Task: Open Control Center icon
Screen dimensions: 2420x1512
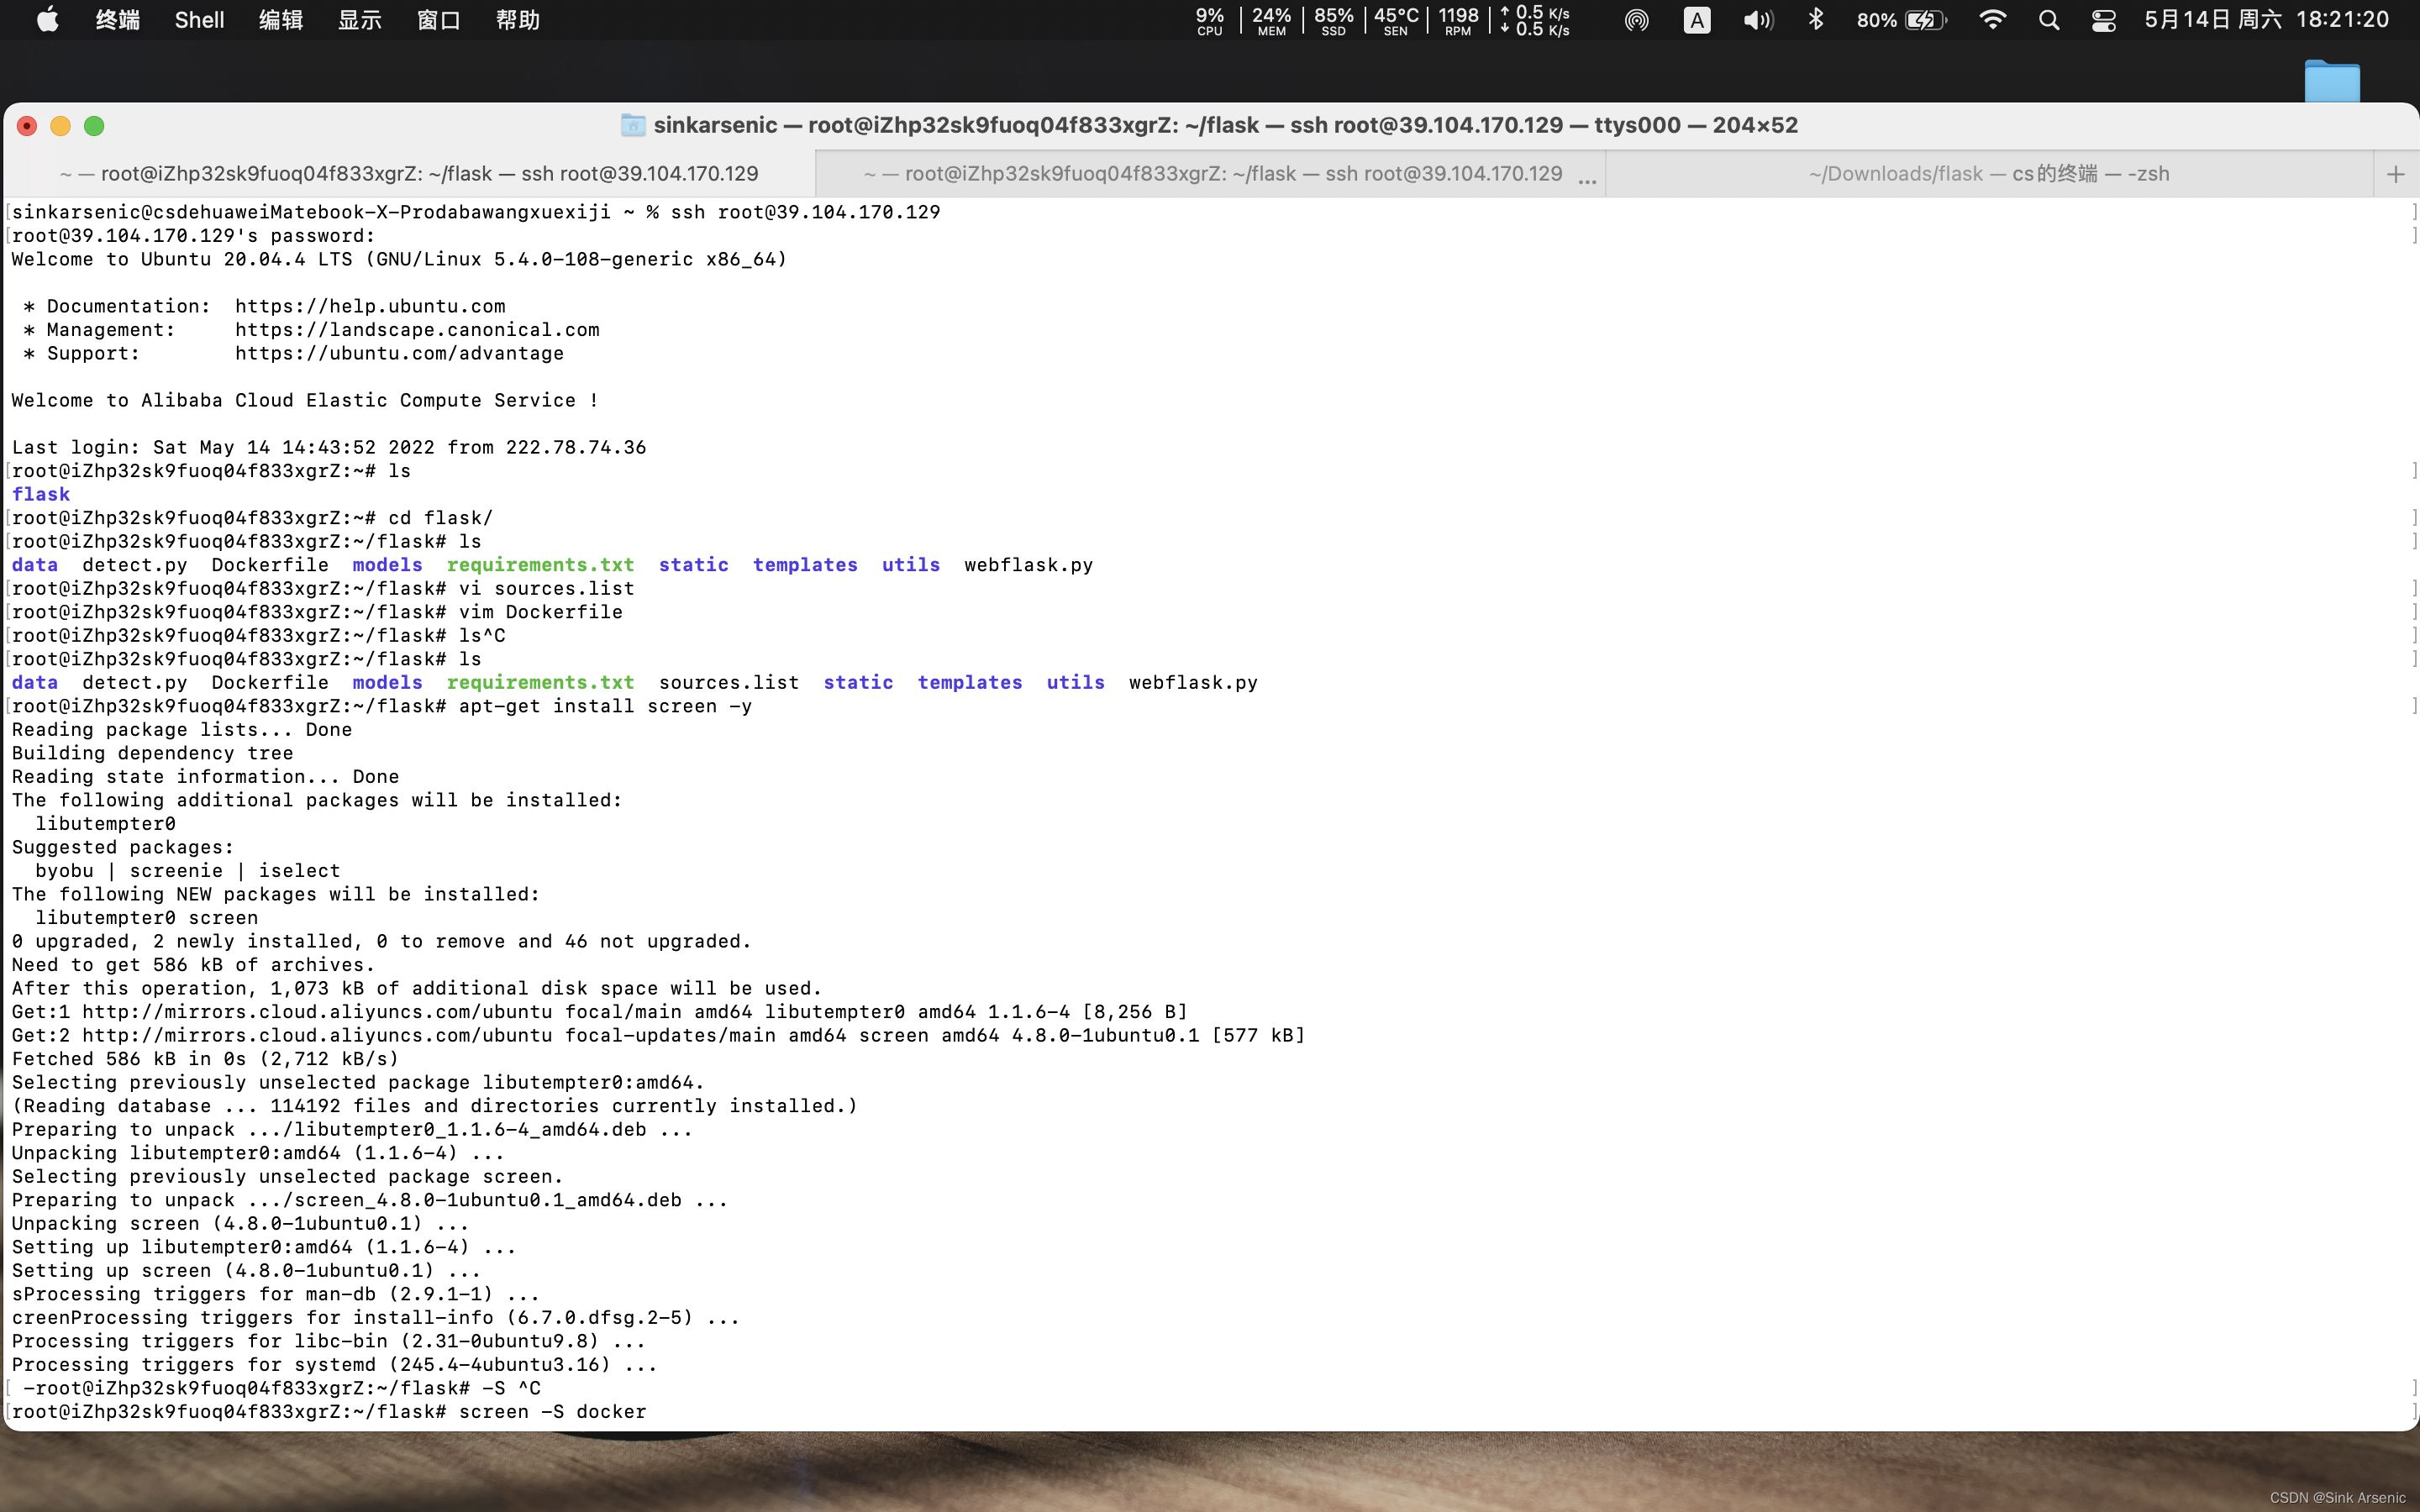Action: pos(2103,20)
